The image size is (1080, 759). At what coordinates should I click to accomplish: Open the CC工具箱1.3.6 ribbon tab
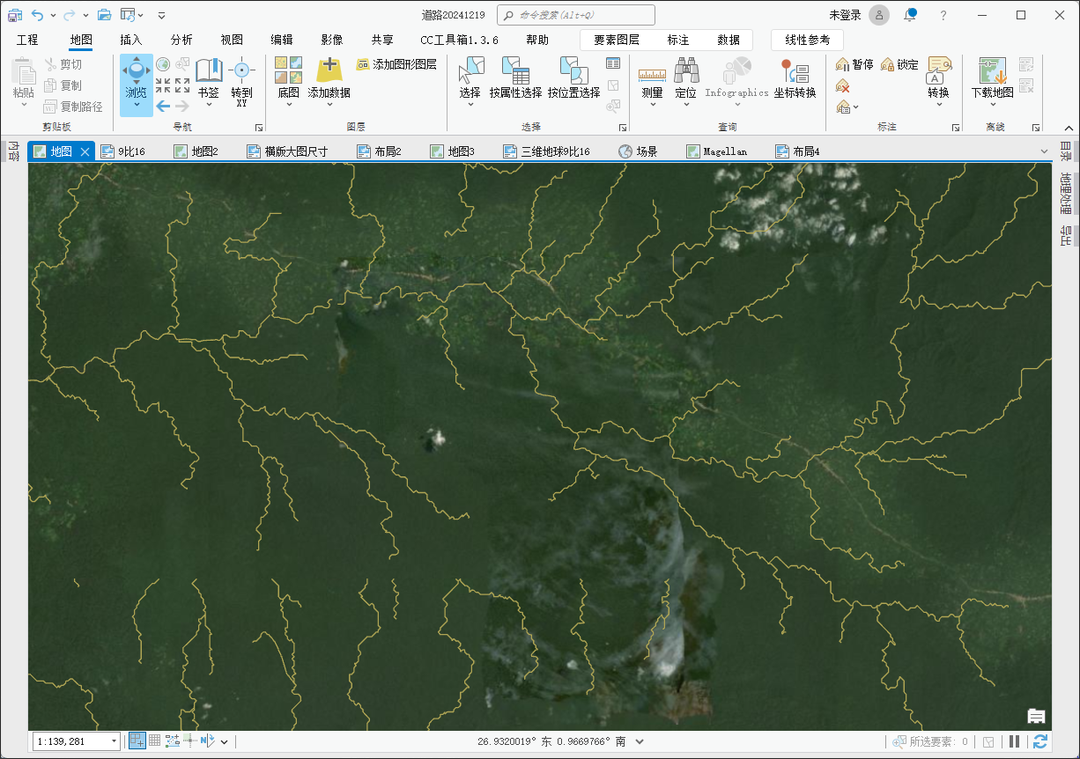pyautogui.click(x=459, y=40)
